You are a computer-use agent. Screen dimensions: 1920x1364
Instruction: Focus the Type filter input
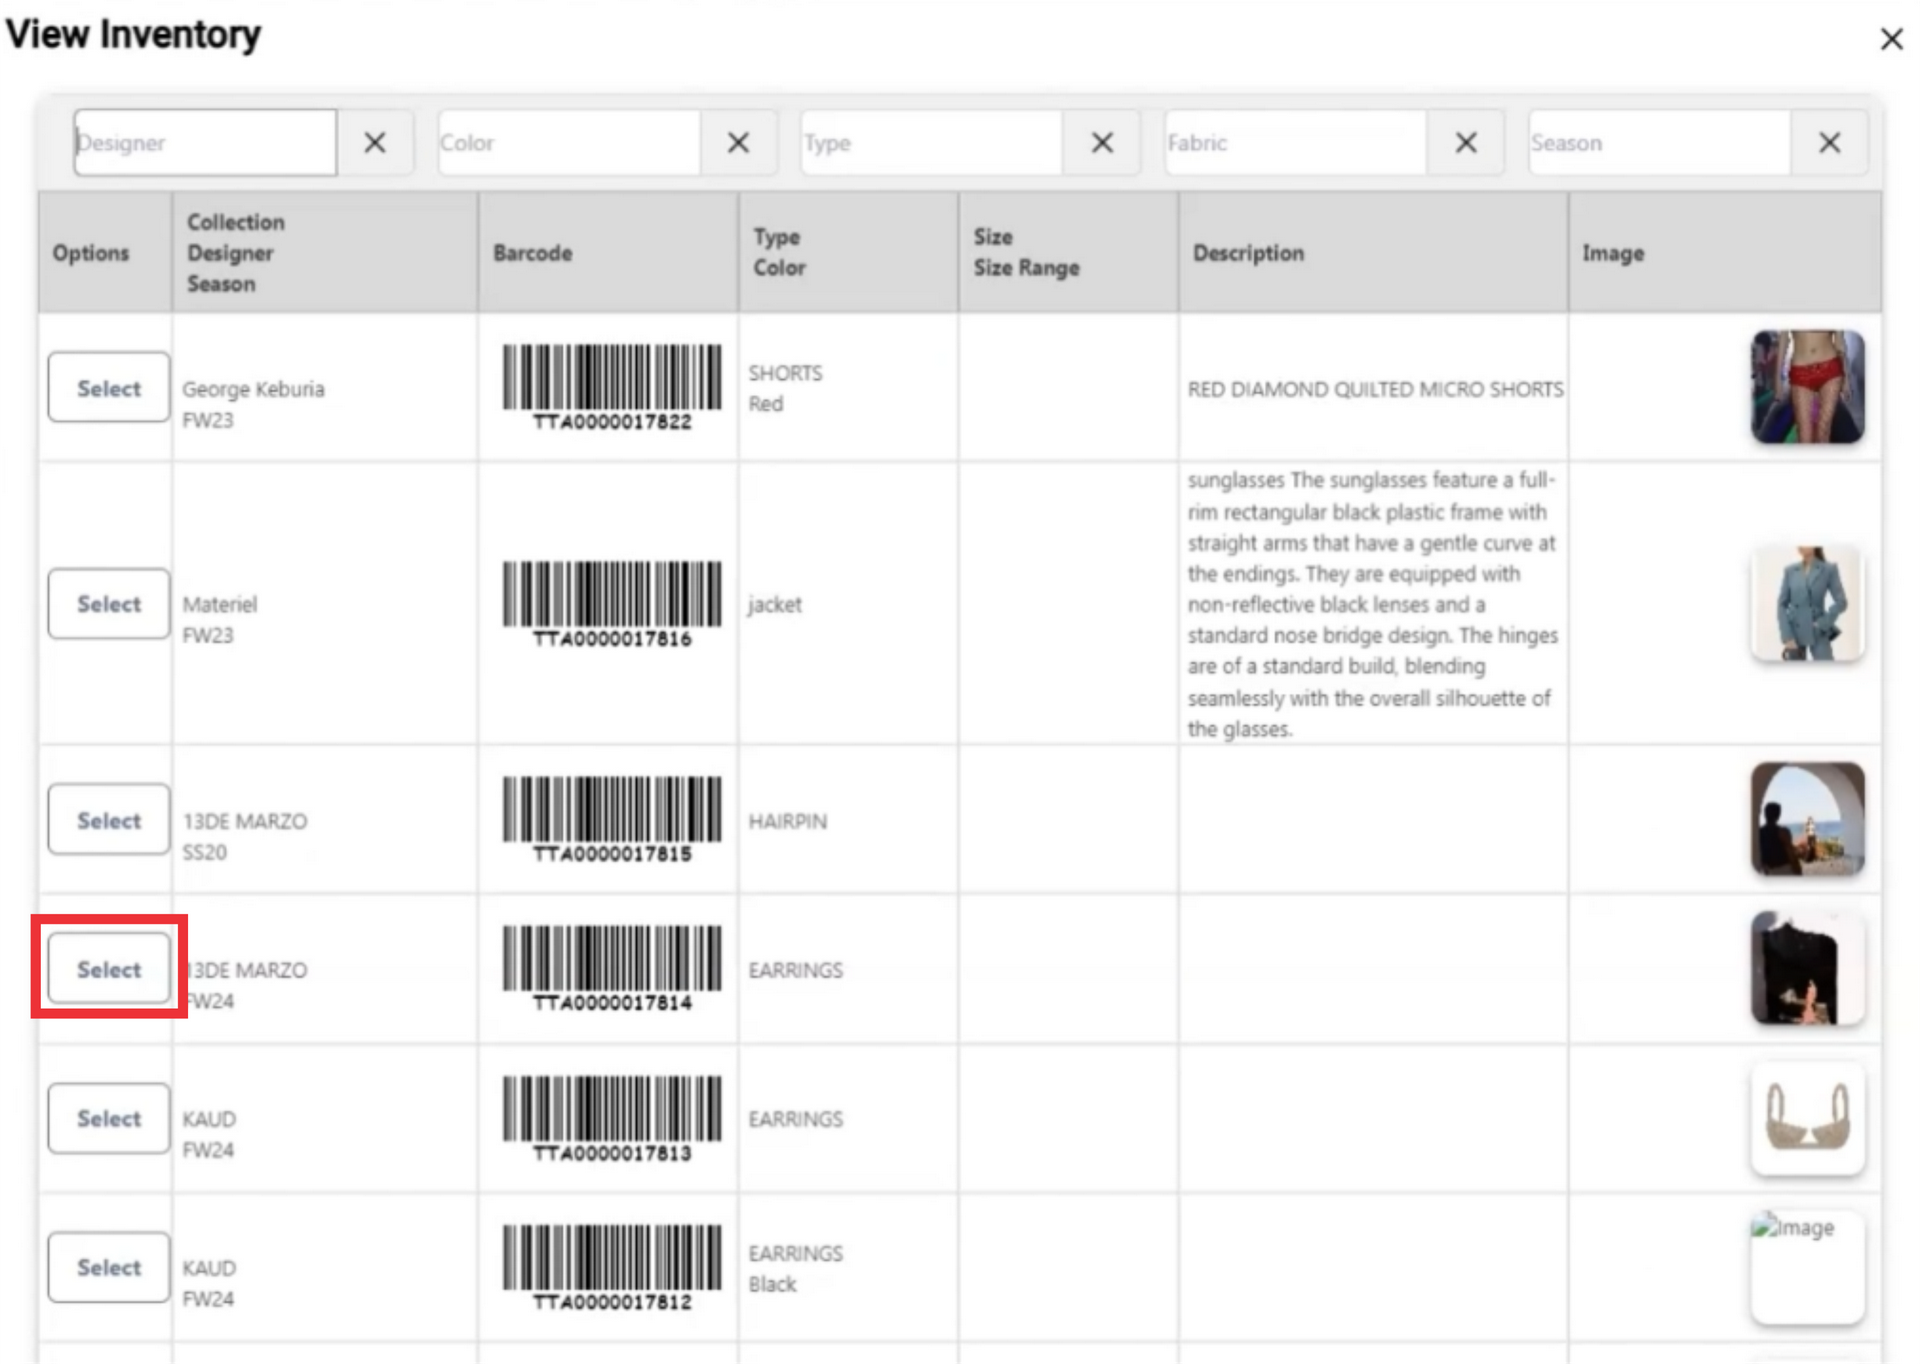(932, 143)
